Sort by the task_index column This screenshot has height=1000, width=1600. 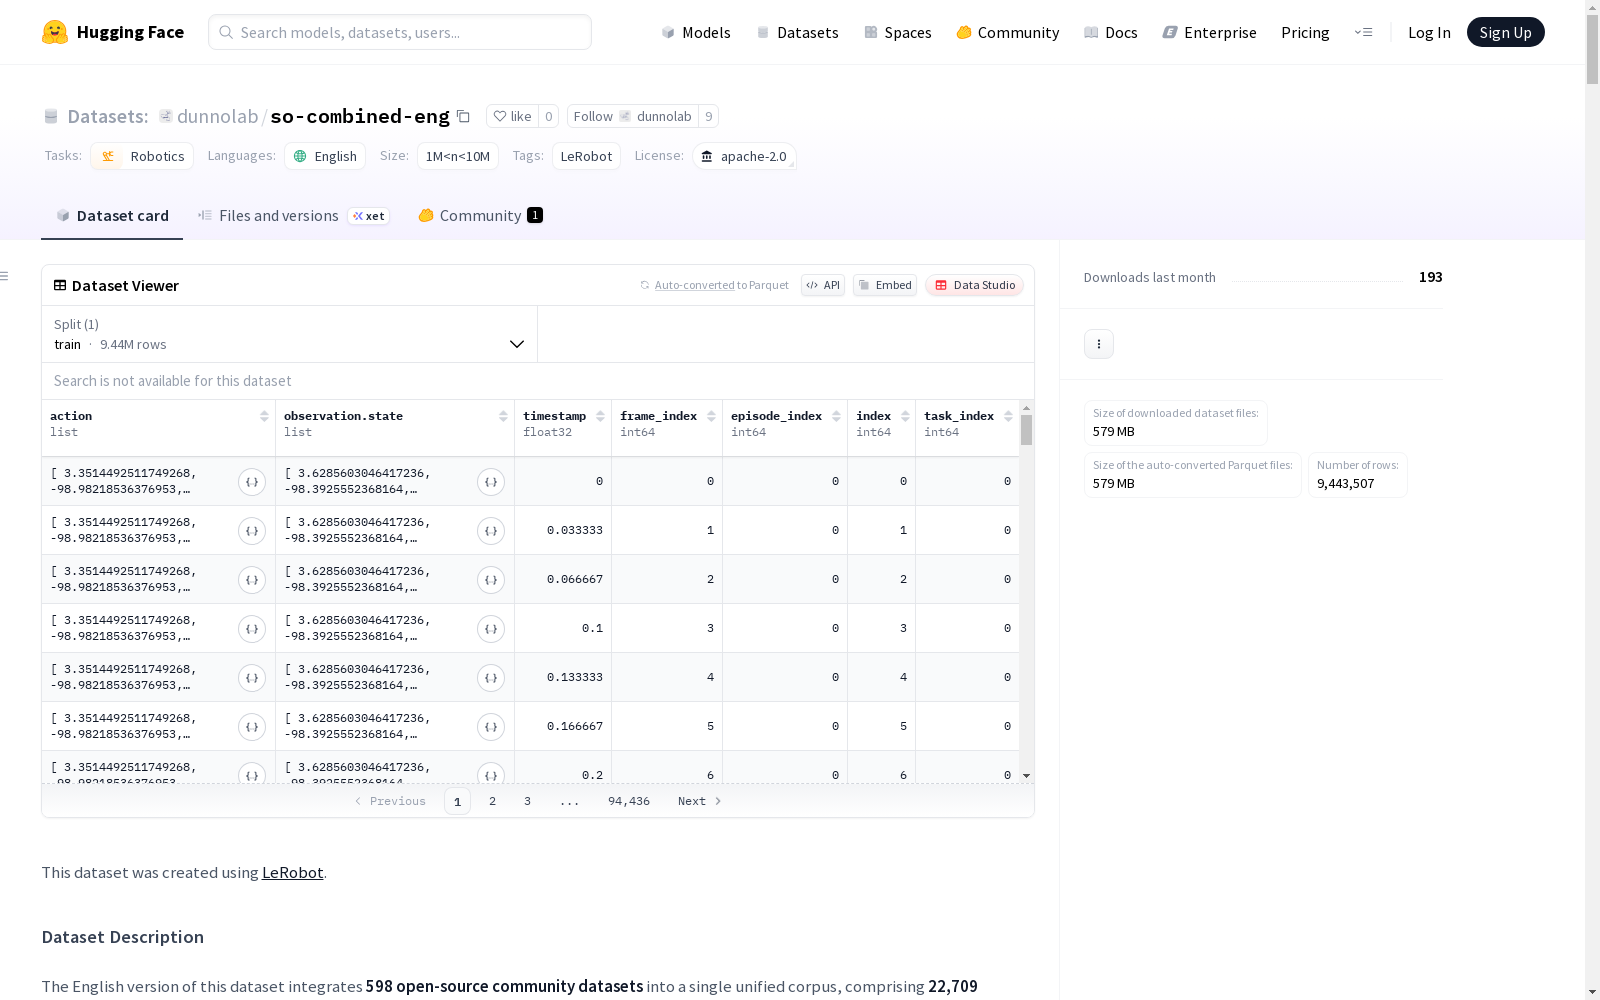click(x=1008, y=416)
